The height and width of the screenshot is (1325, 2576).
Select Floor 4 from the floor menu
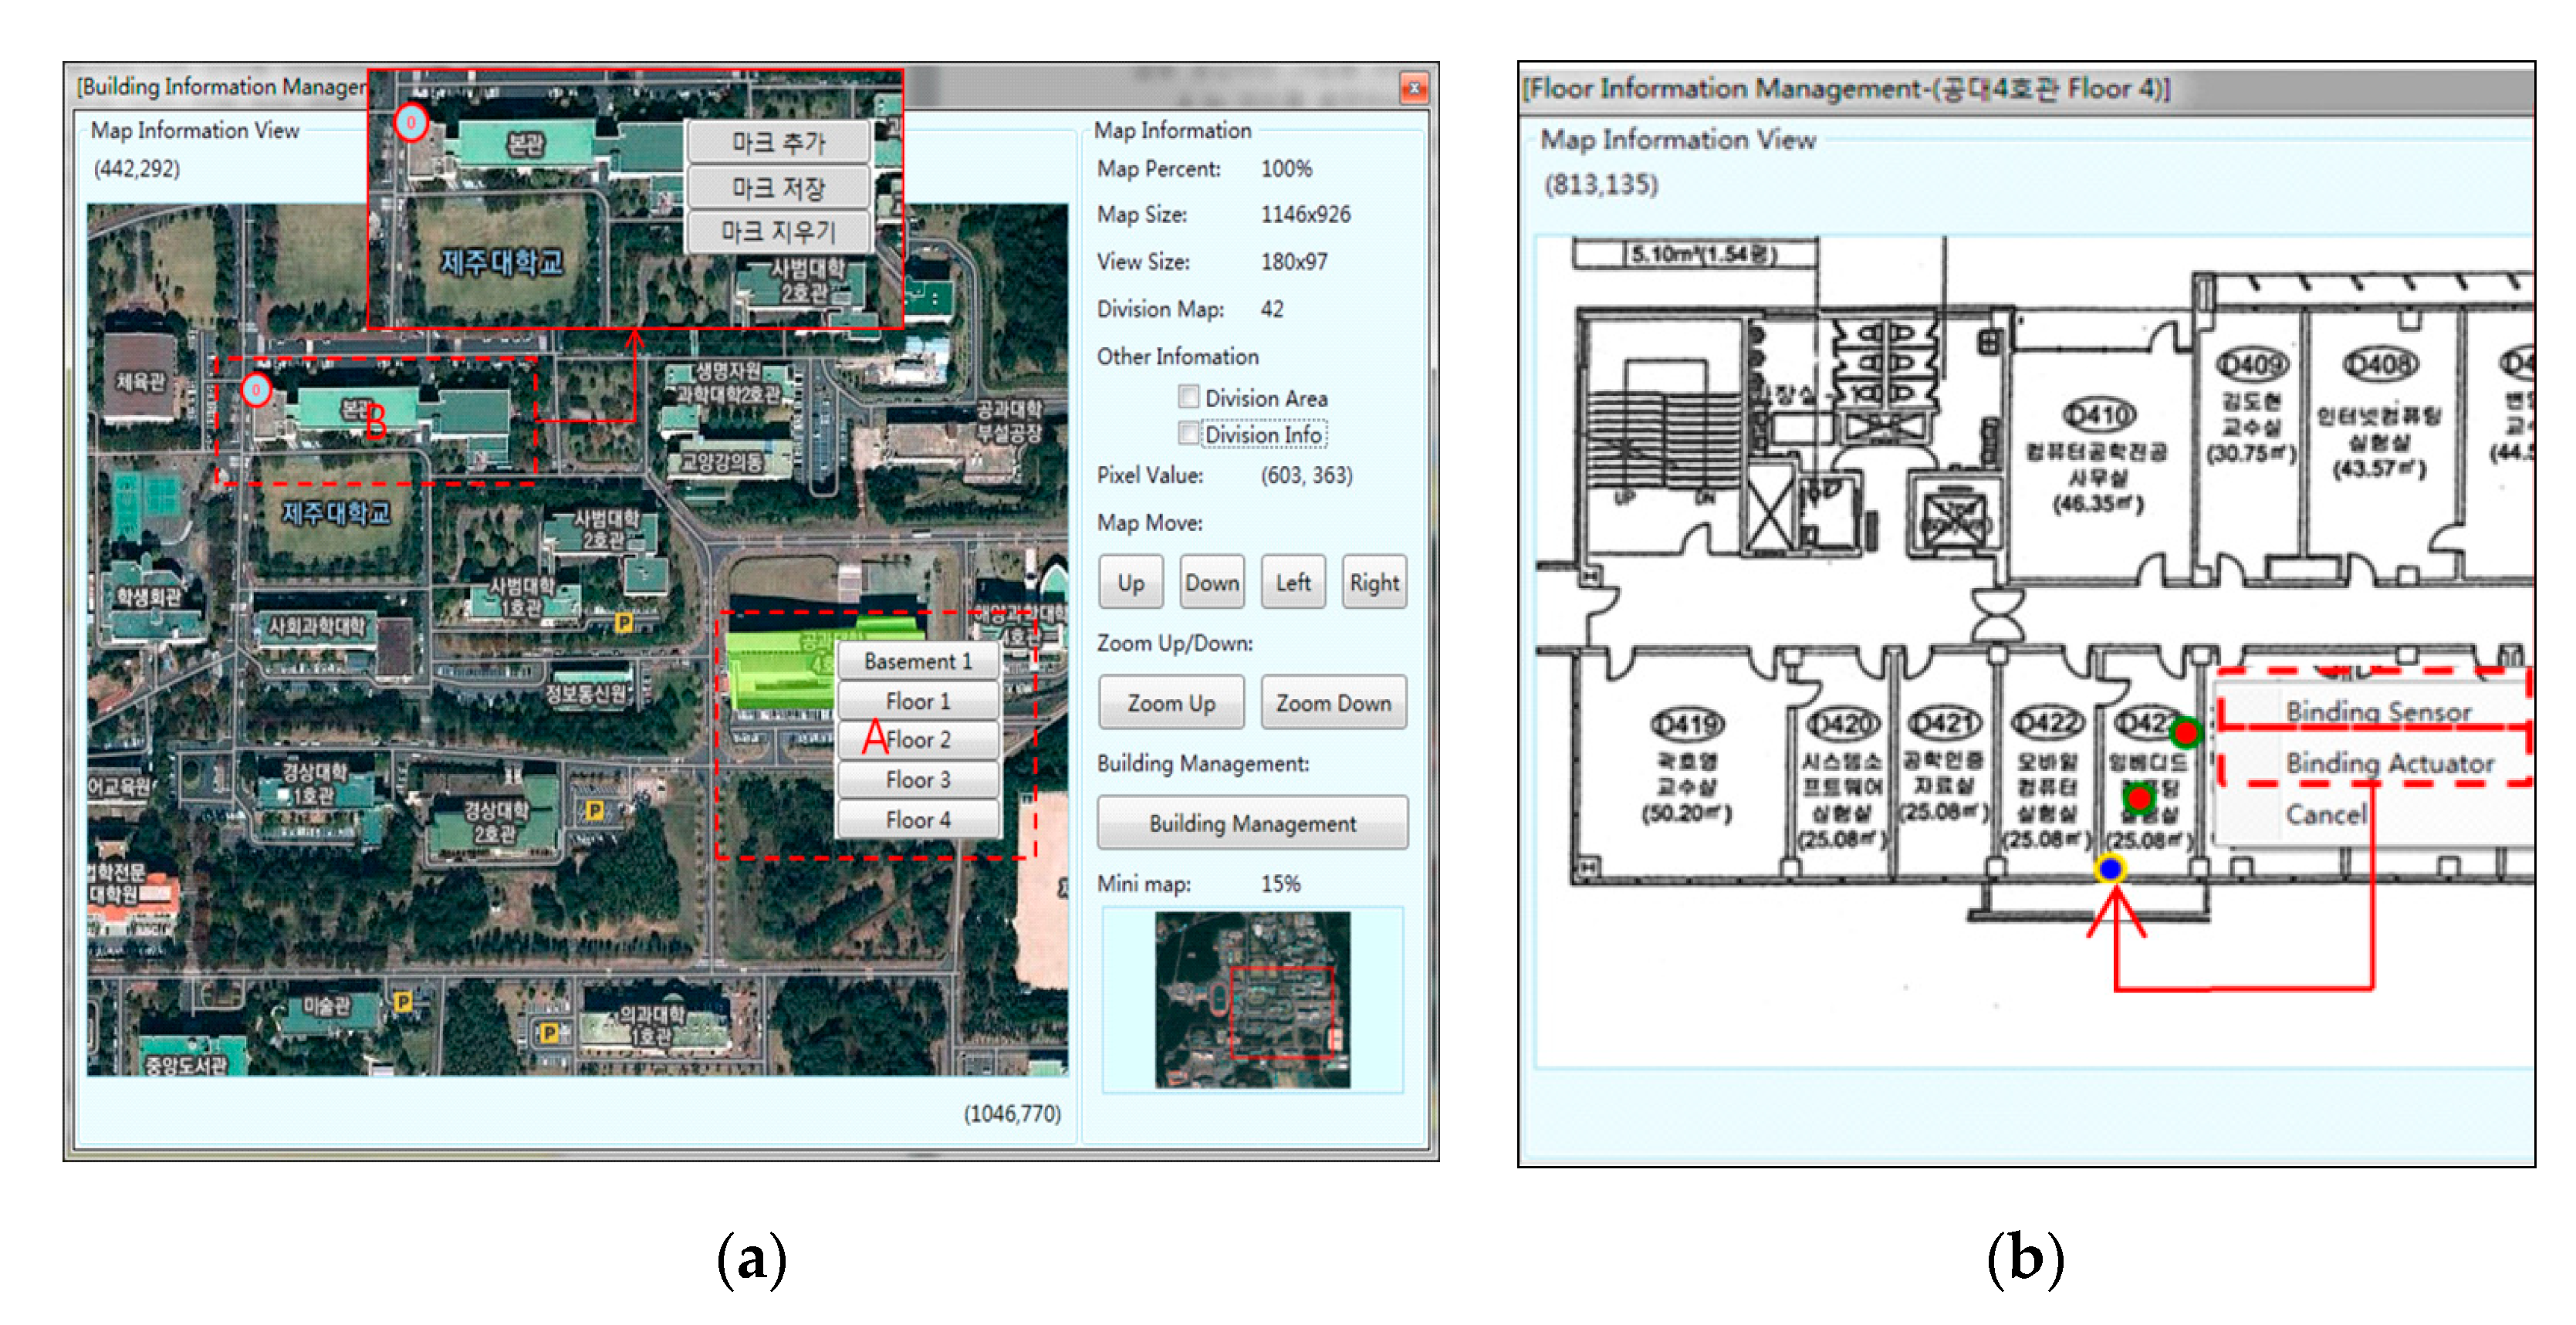[917, 820]
